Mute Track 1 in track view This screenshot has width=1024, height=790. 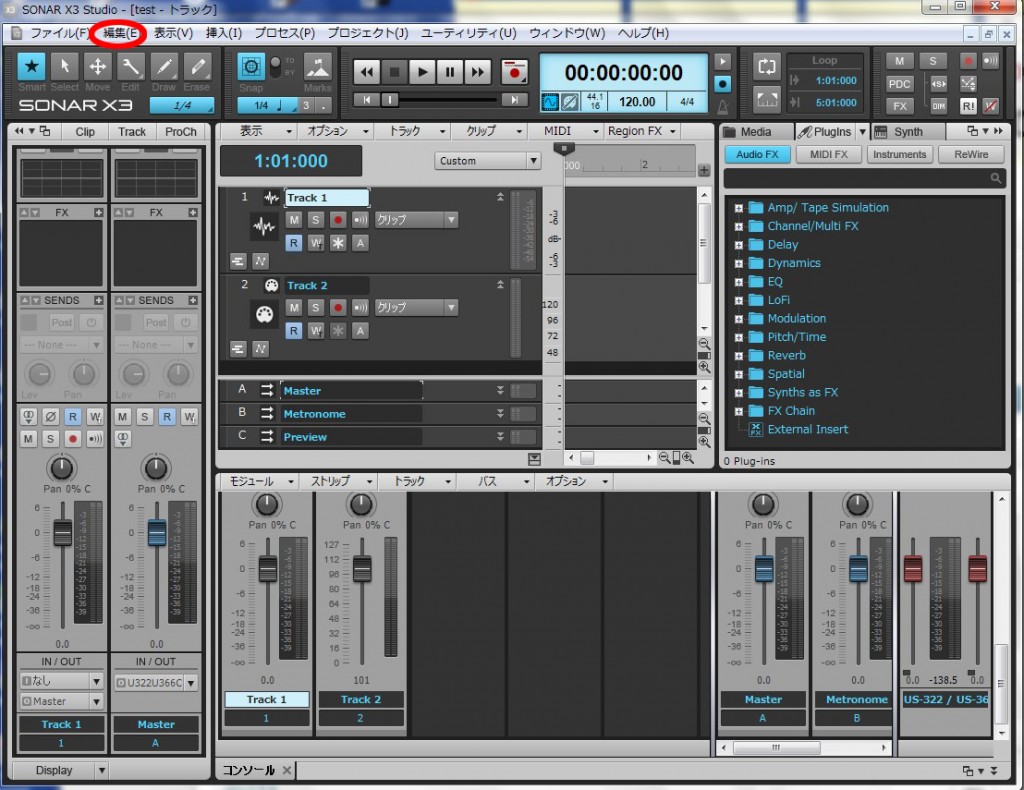point(294,220)
